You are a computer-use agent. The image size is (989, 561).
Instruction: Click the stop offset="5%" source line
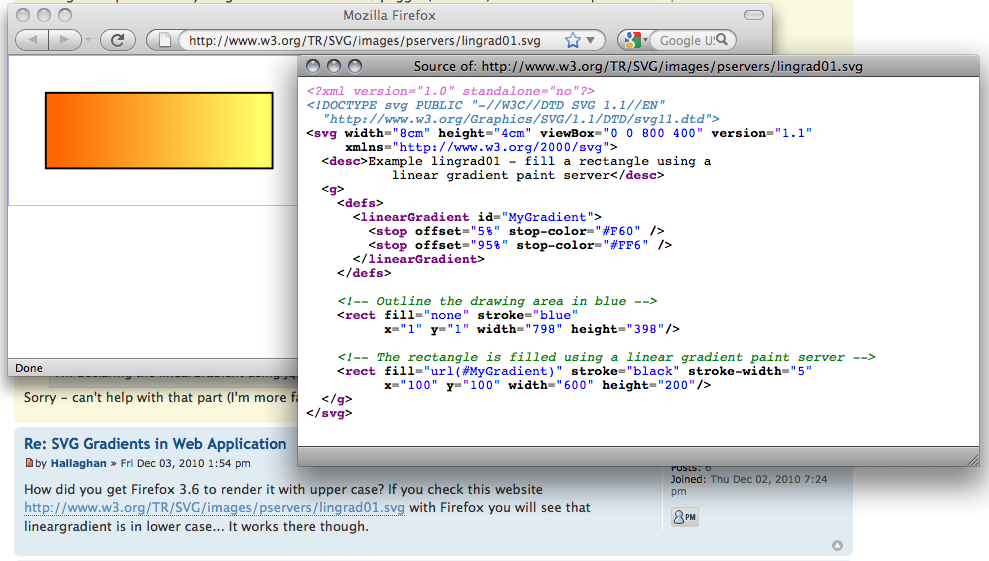click(x=516, y=231)
